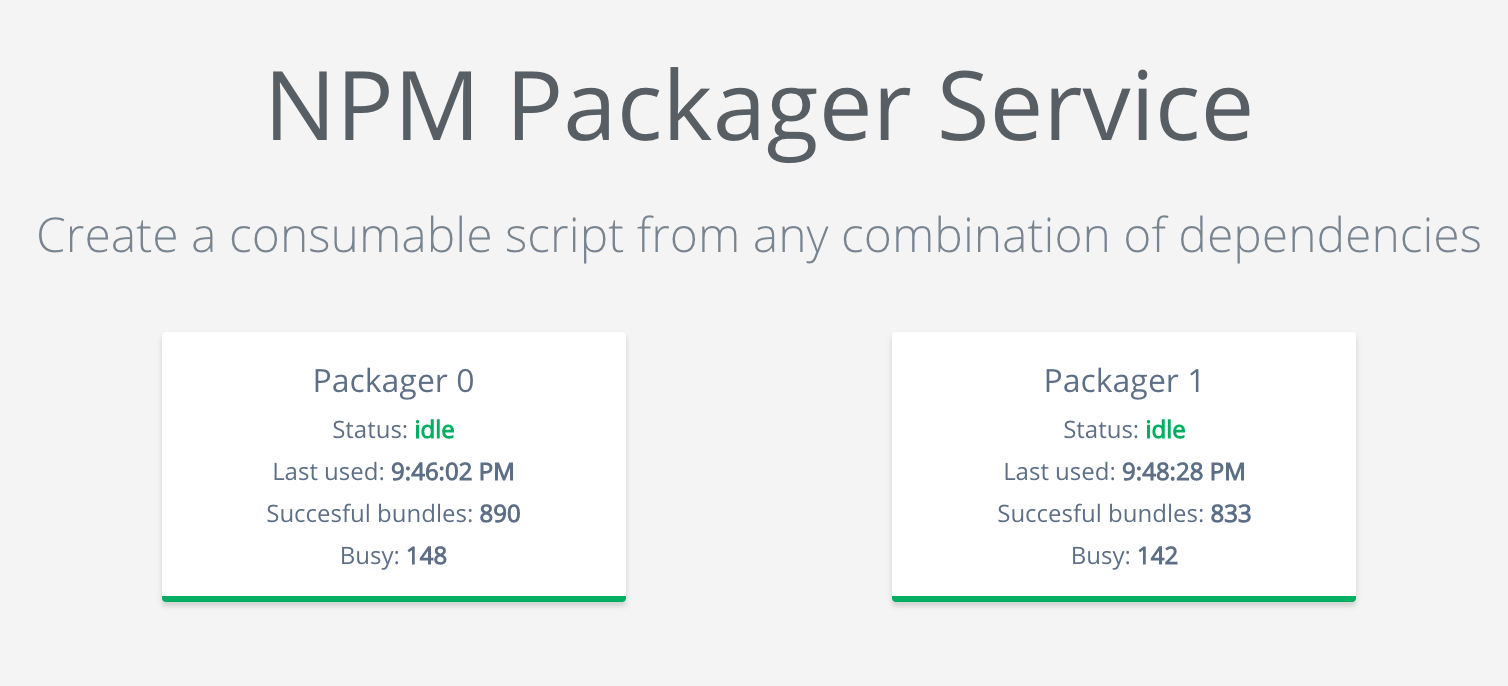Click the 833 successful bundles count
Screen dimensions: 1508x686
pos(1231,514)
